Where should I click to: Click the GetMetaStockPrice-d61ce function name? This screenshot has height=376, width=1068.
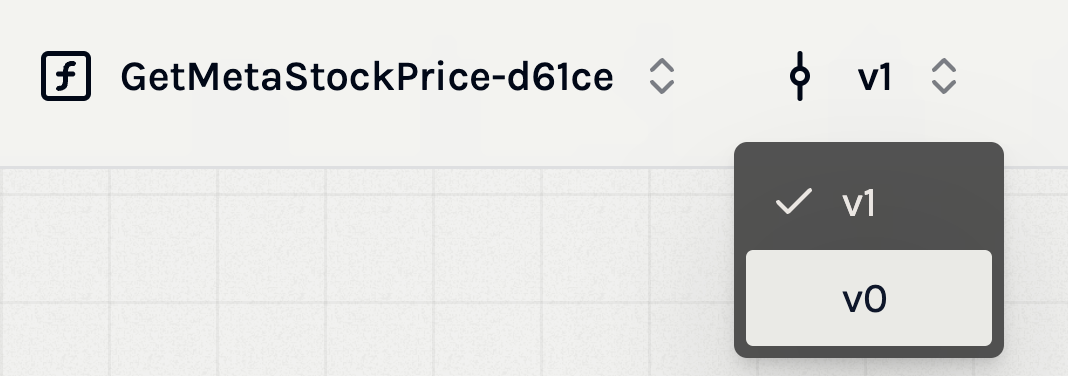[367, 77]
